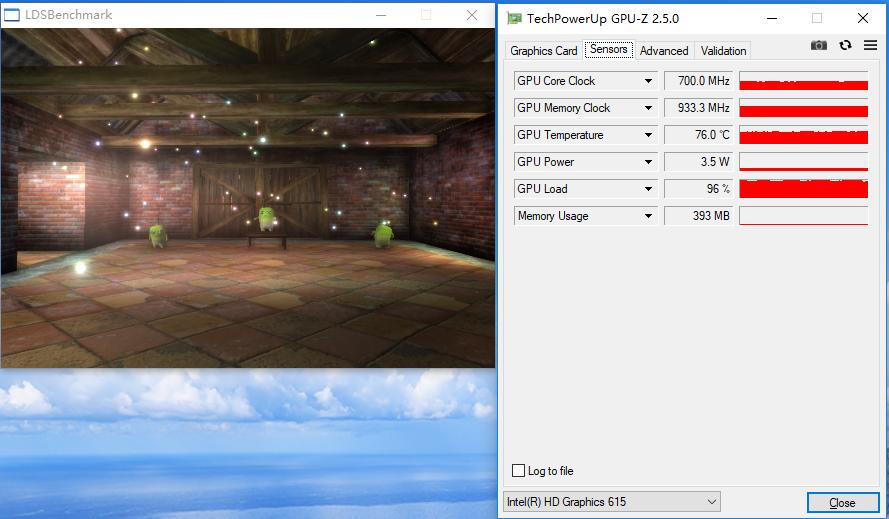Click the 3.5 W power value
889x519 pixels.
coord(698,162)
